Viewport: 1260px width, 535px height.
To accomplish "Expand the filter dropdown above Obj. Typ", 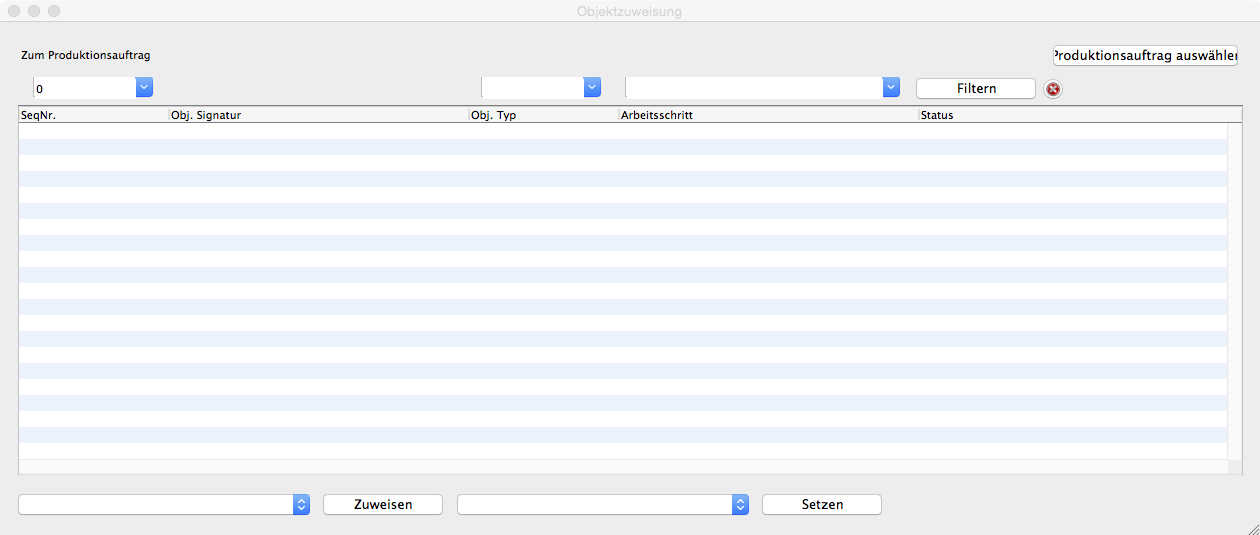I will click(x=592, y=88).
